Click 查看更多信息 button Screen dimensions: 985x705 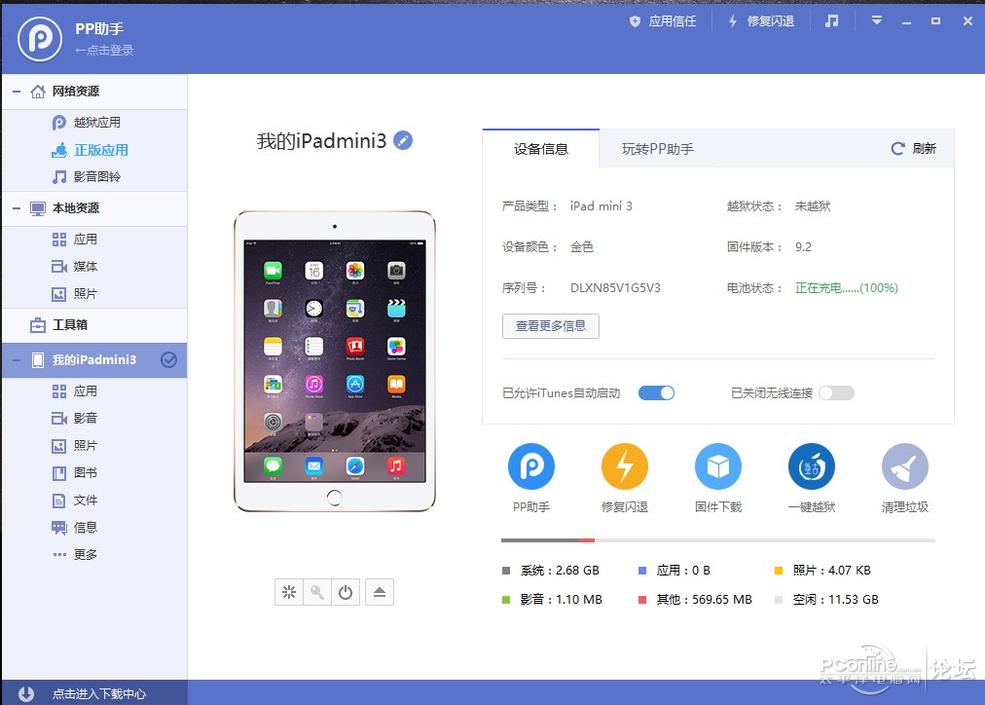point(551,326)
